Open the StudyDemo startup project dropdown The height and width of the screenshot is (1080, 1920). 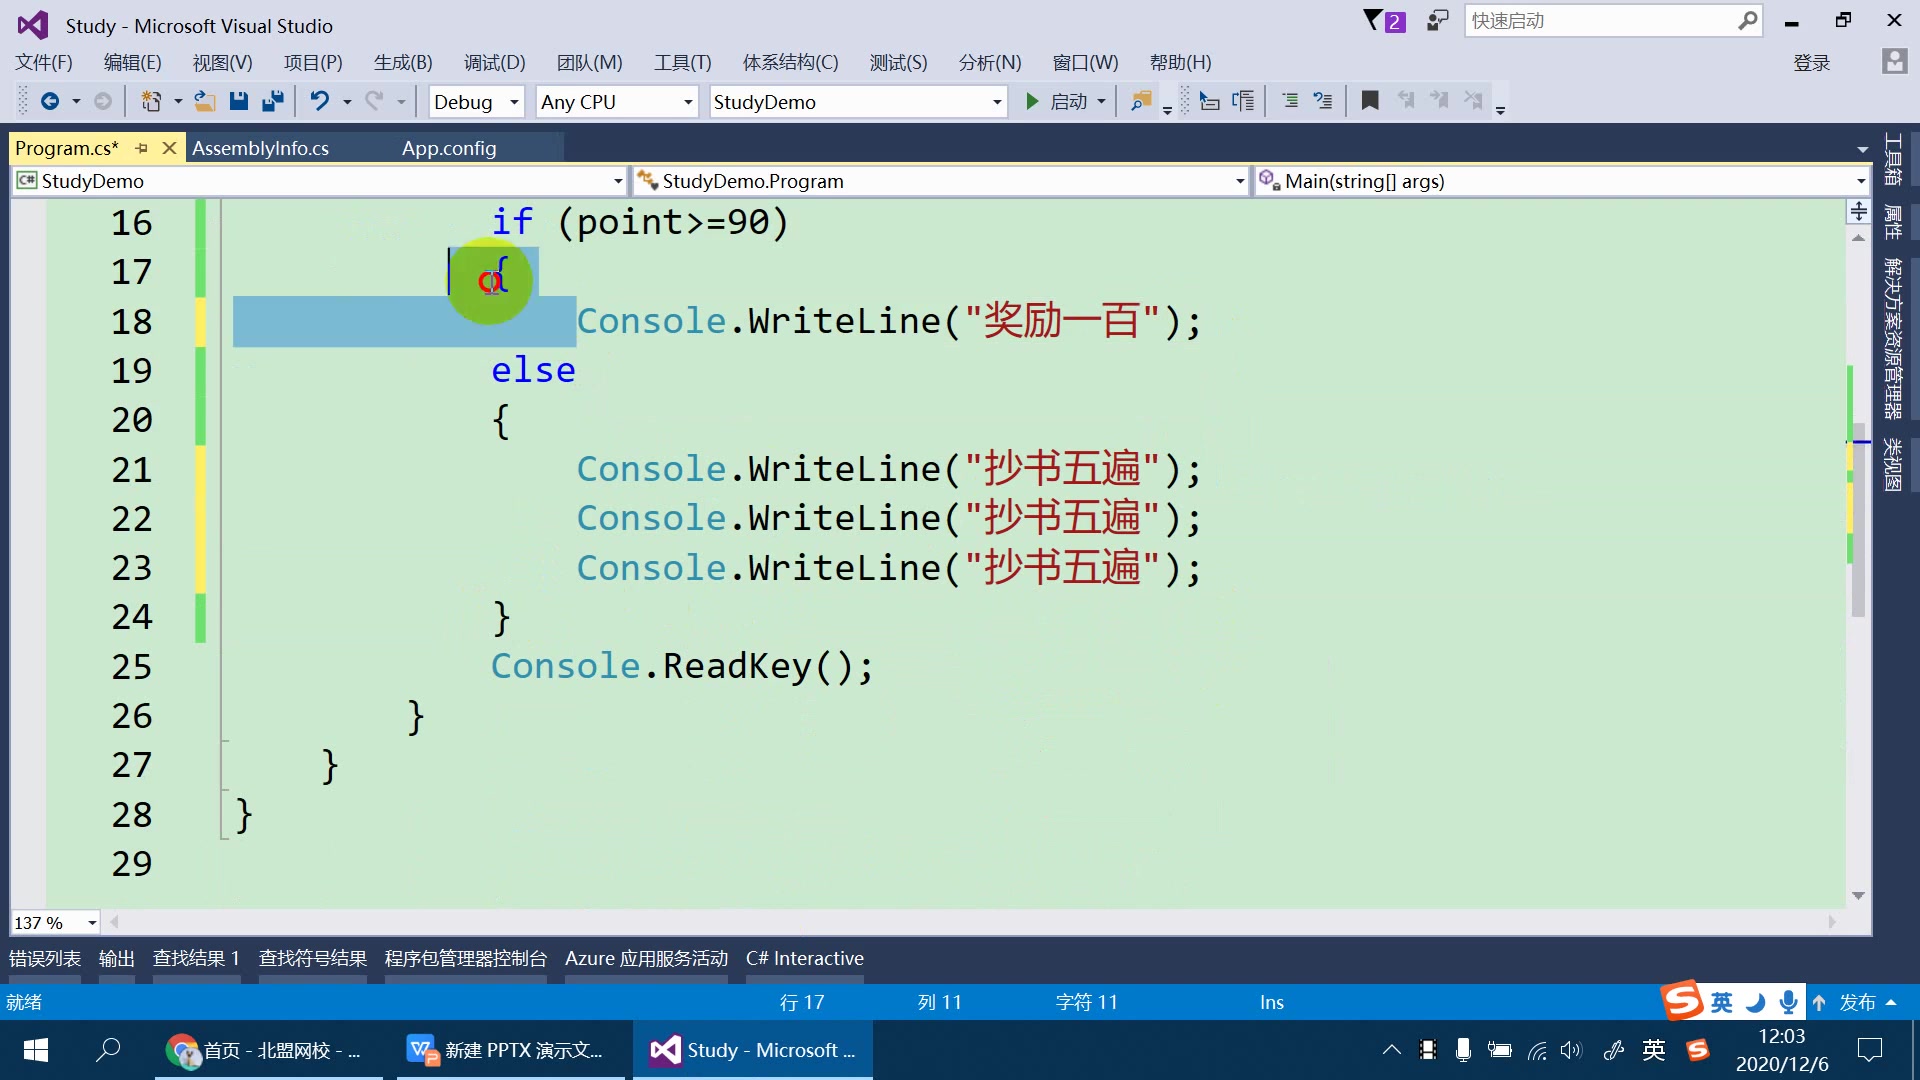pos(857,102)
